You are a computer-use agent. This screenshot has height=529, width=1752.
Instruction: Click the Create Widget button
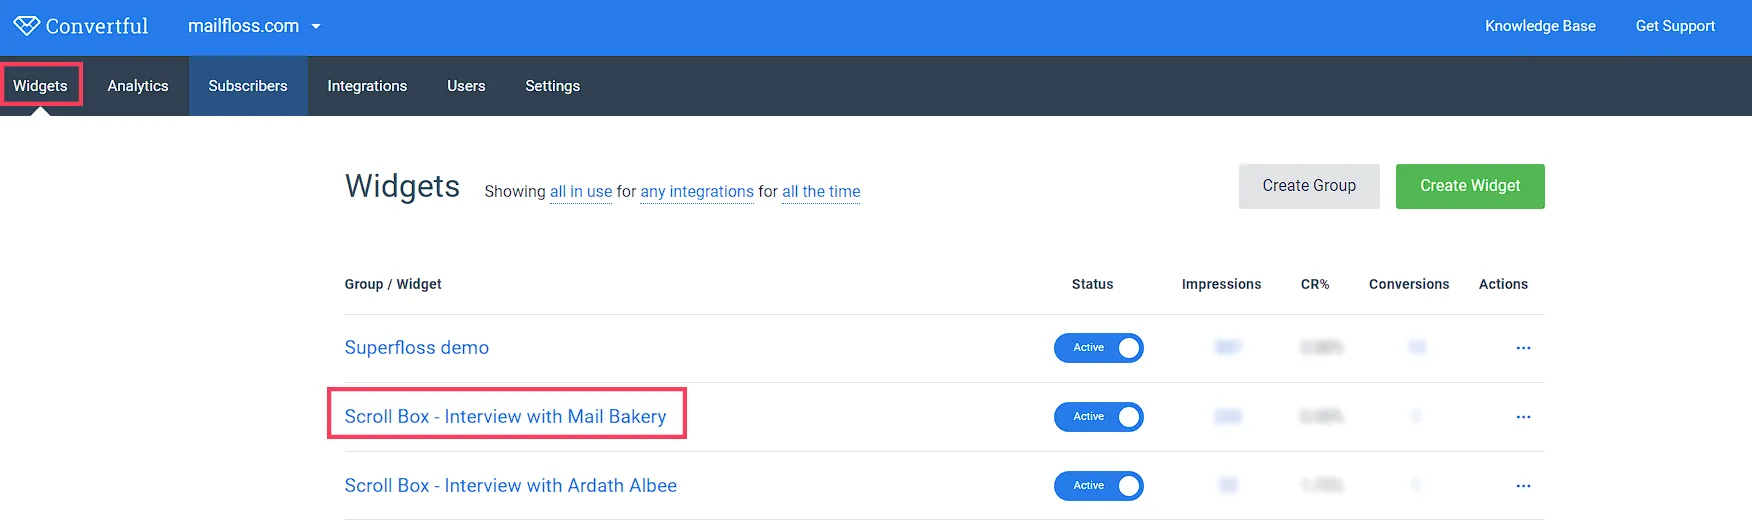[x=1470, y=186]
